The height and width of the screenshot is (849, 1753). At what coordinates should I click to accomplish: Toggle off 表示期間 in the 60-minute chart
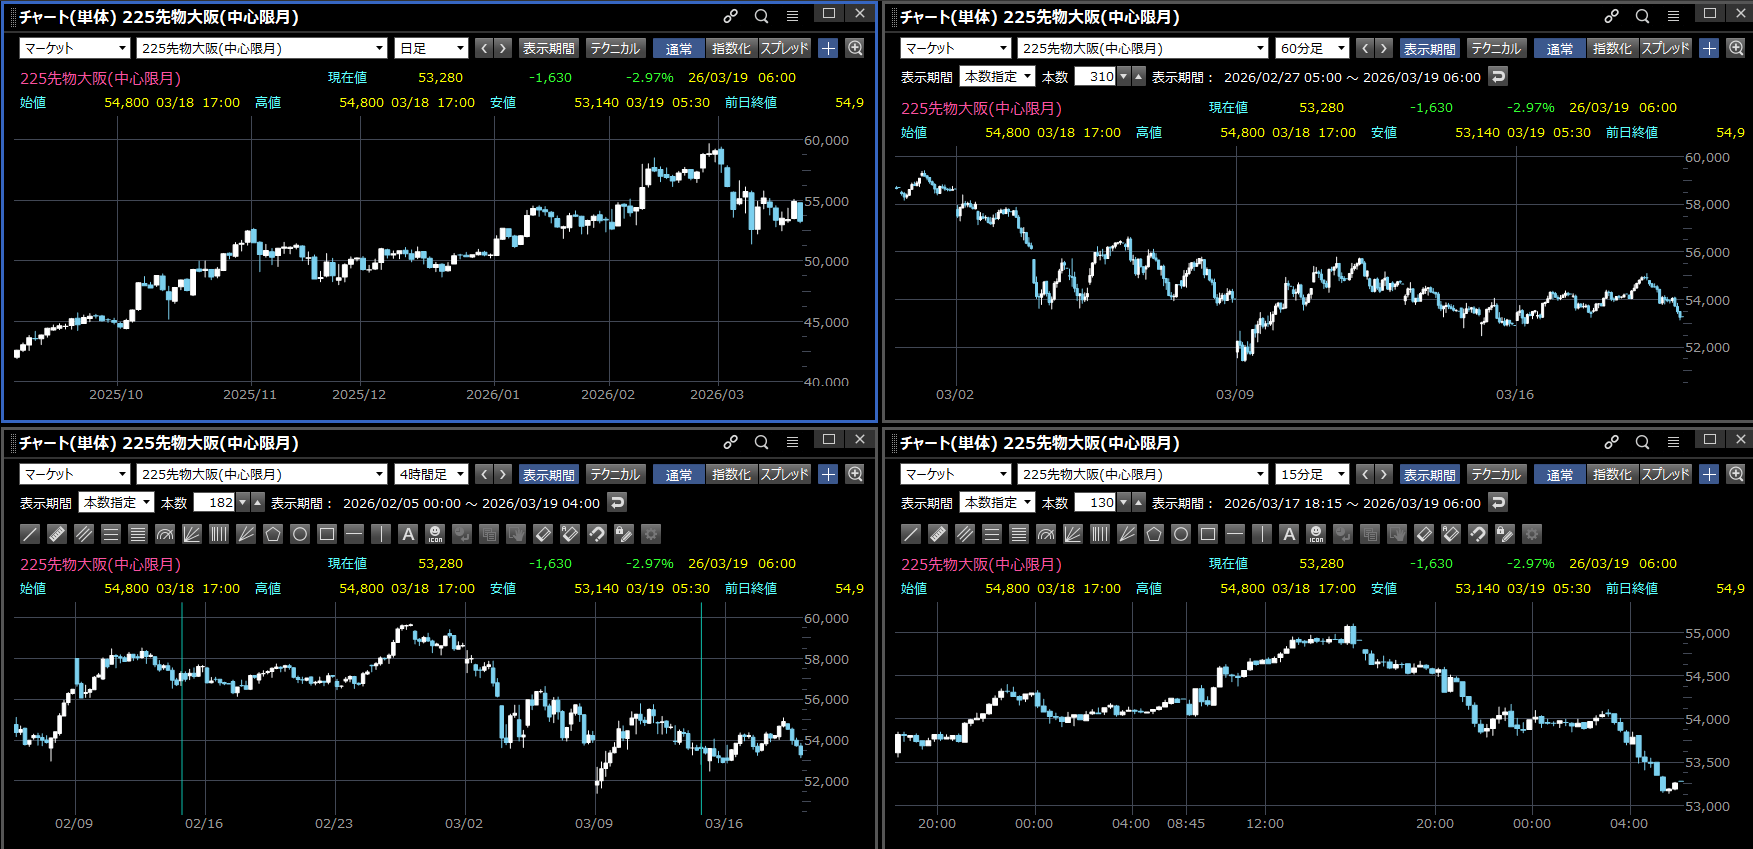click(1429, 48)
